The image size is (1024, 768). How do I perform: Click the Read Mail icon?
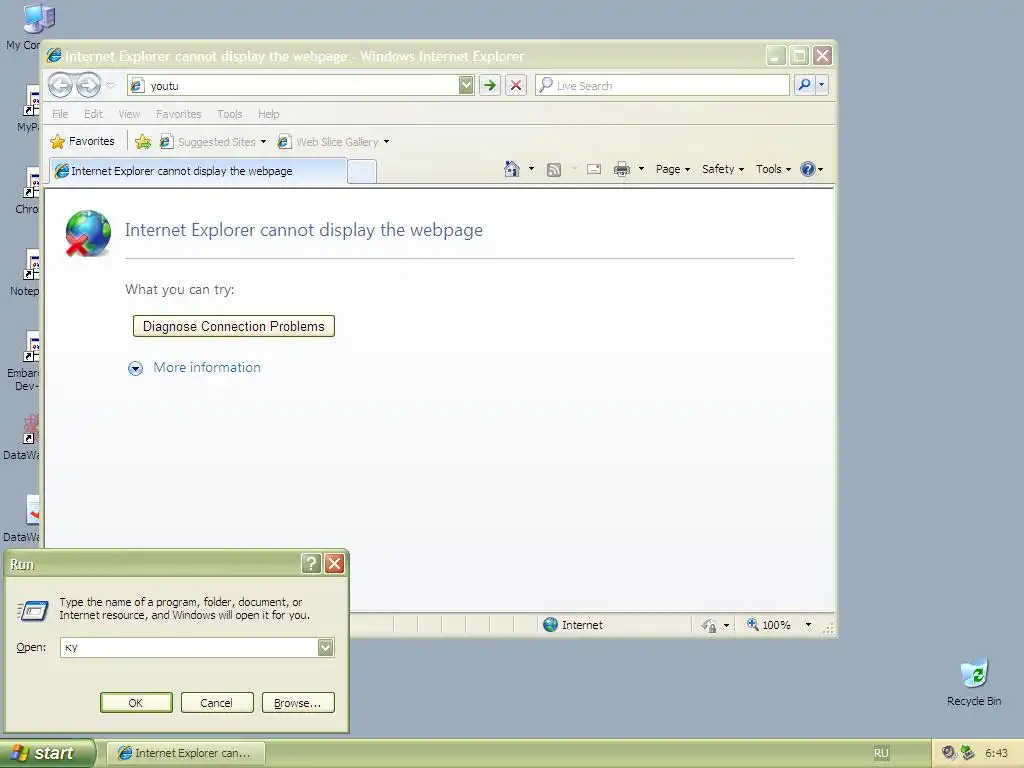pyautogui.click(x=594, y=169)
